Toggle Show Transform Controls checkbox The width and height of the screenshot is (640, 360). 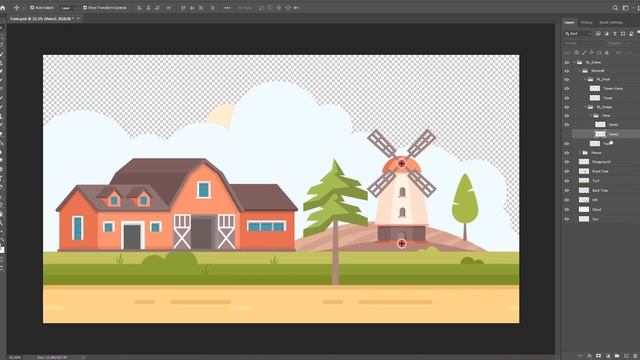point(85,8)
